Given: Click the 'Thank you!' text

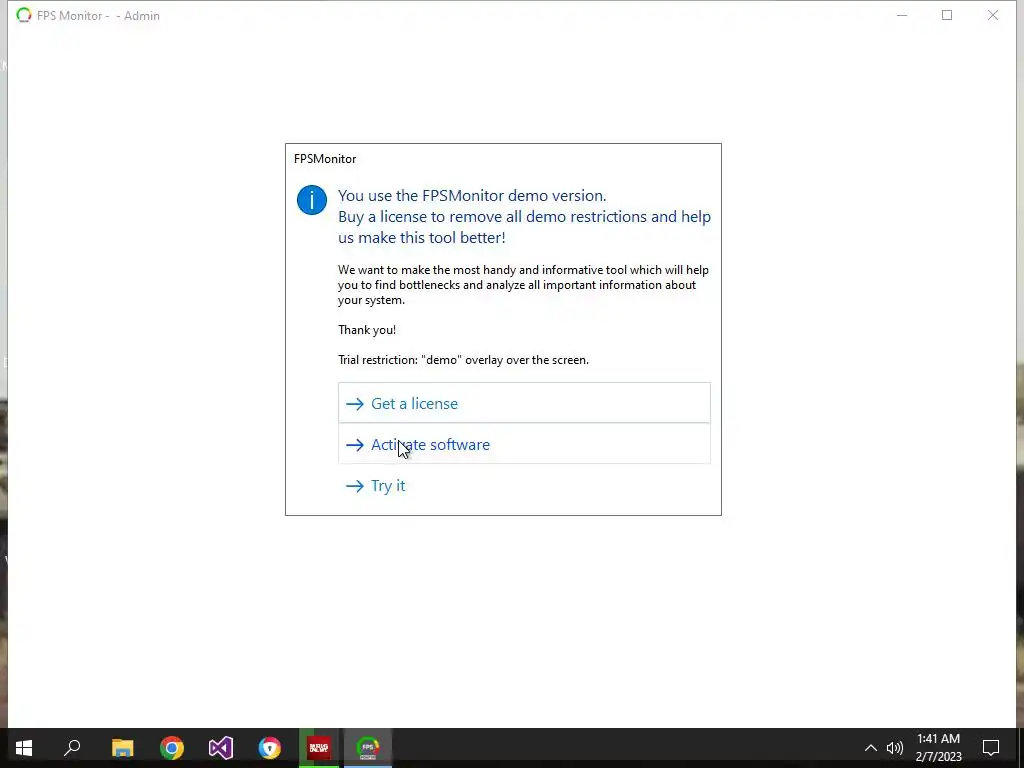Looking at the screenshot, I should pyautogui.click(x=367, y=330).
